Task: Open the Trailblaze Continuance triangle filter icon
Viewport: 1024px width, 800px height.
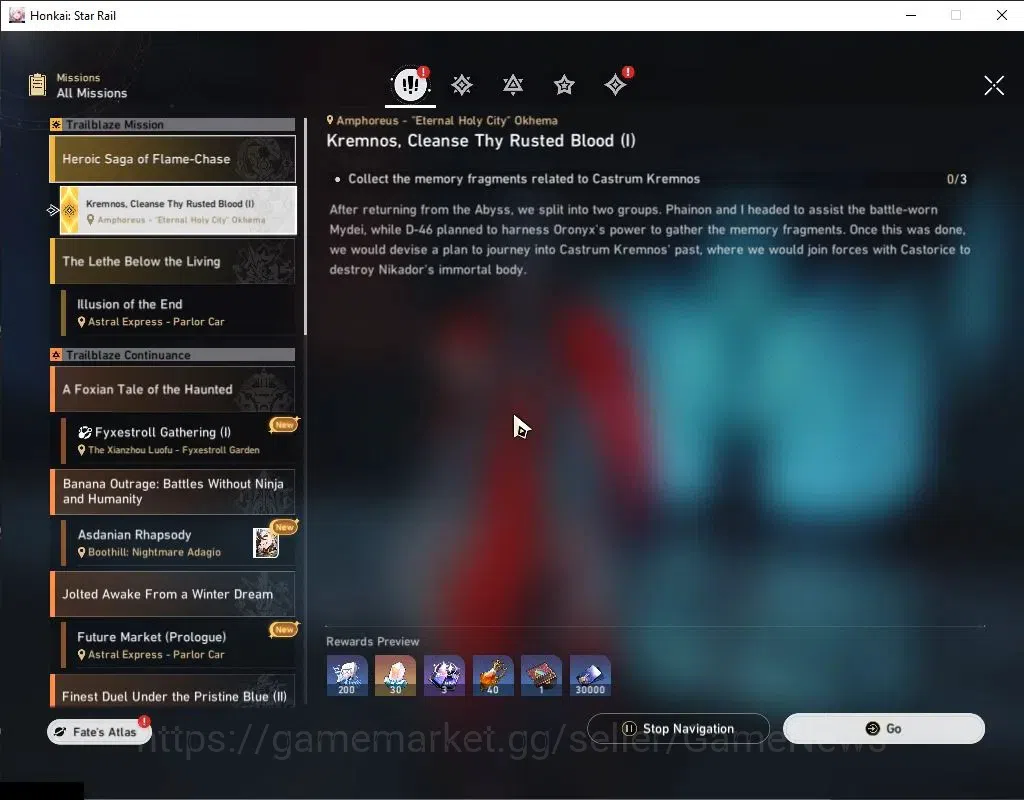Action: (513, 85)
